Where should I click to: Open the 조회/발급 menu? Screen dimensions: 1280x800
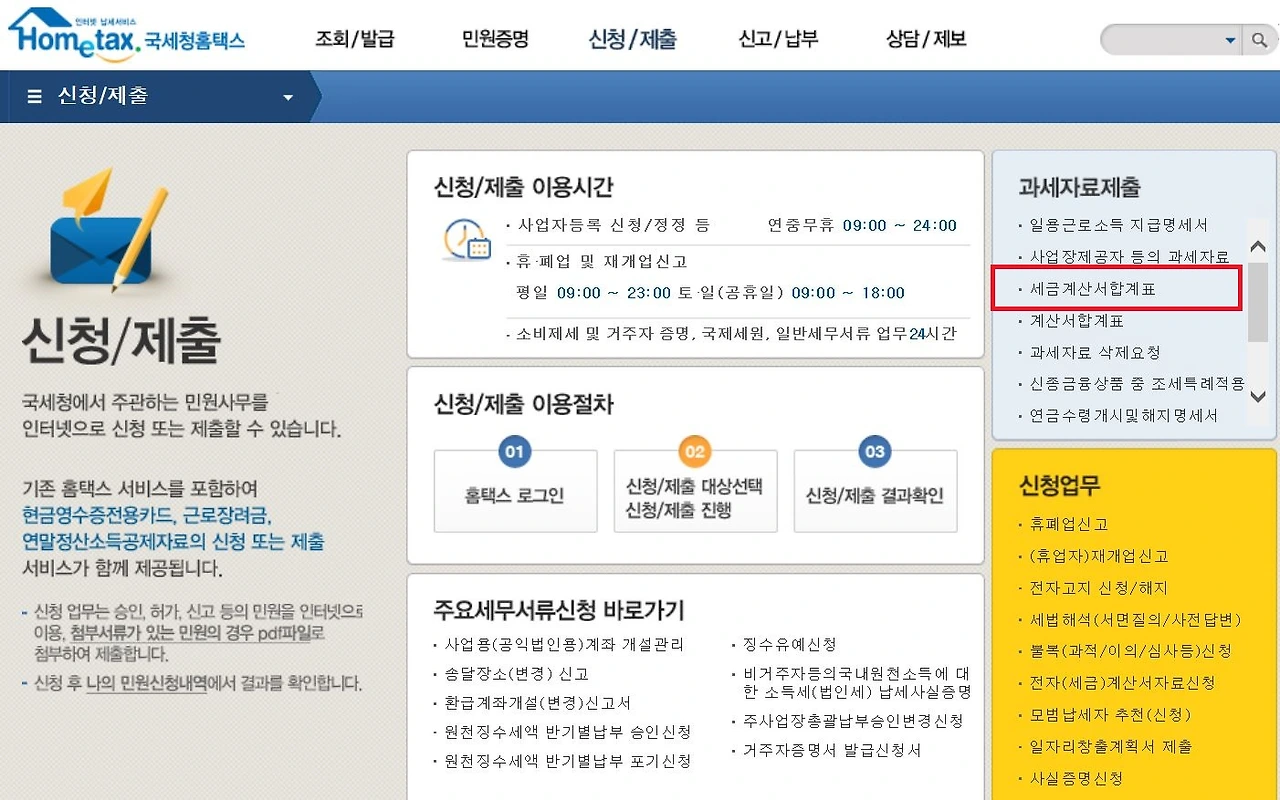coord(355,36)
